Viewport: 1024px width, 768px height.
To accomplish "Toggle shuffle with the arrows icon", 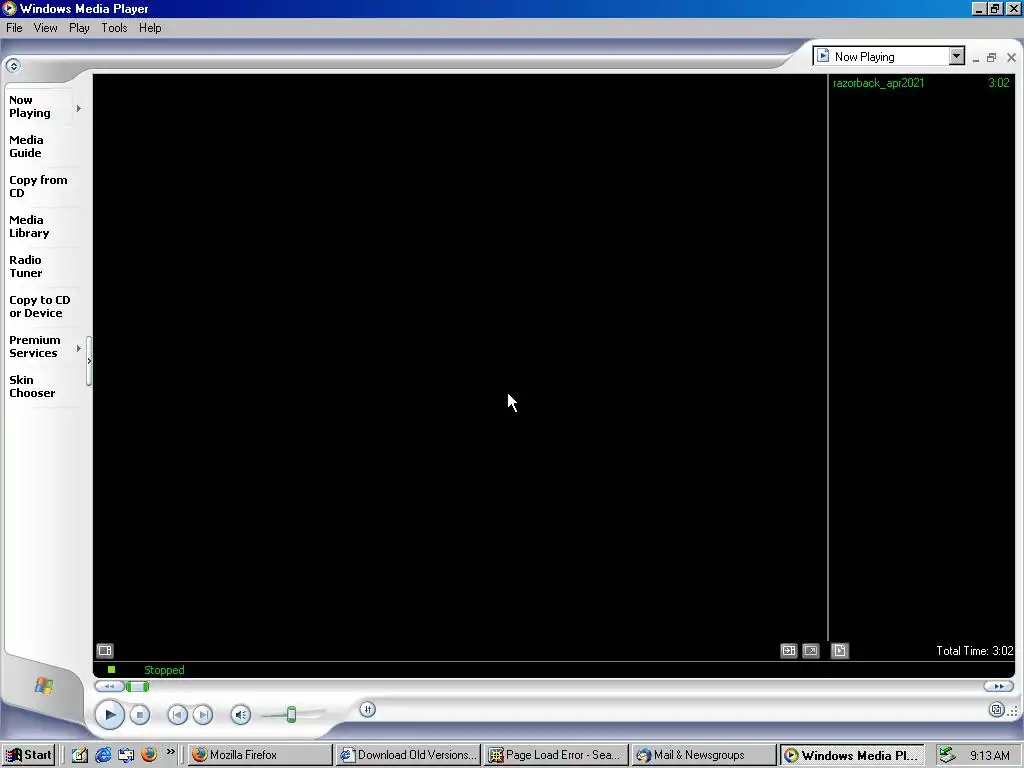I will coord(368,710).
